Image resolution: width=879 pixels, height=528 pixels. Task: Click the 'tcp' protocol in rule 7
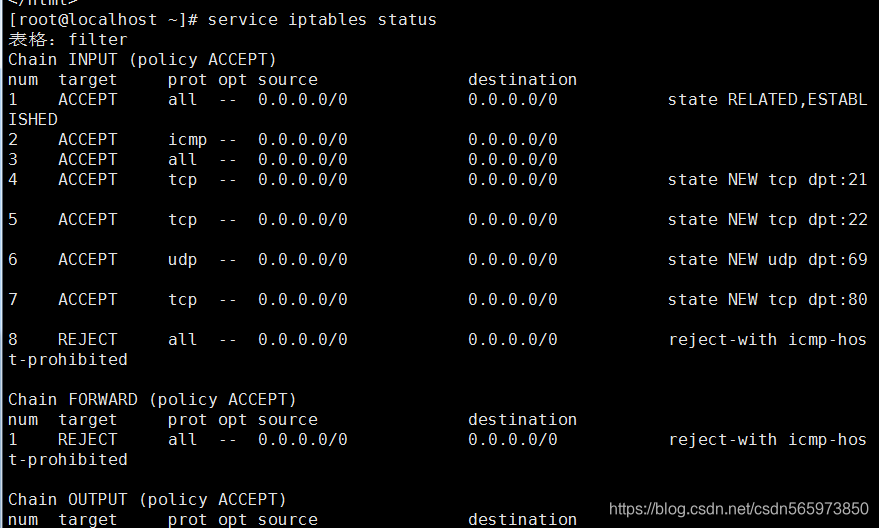pyautogui.click(x=182, y=300)
